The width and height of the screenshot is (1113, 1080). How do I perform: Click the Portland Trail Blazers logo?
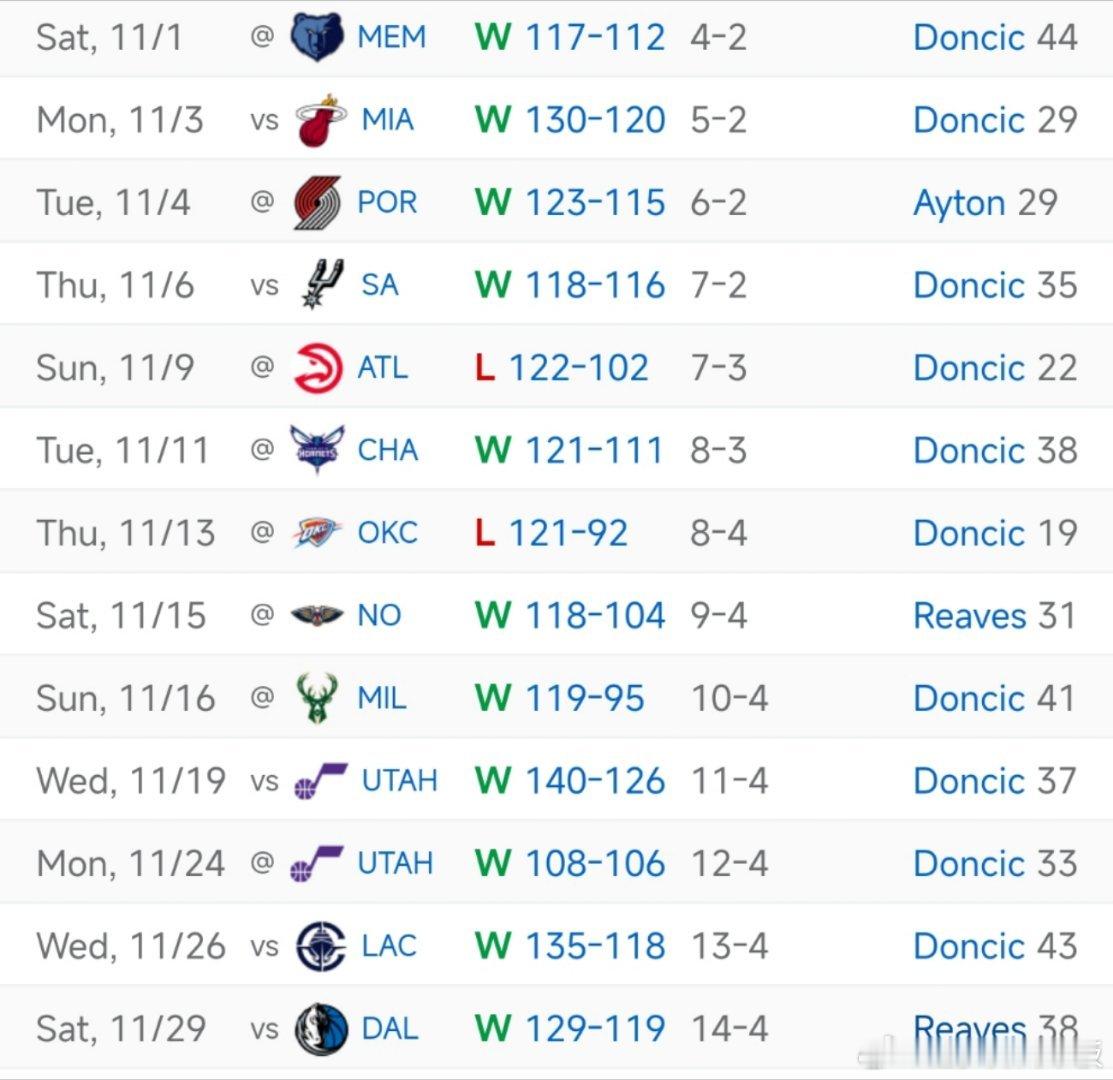(x=318, y=203)
